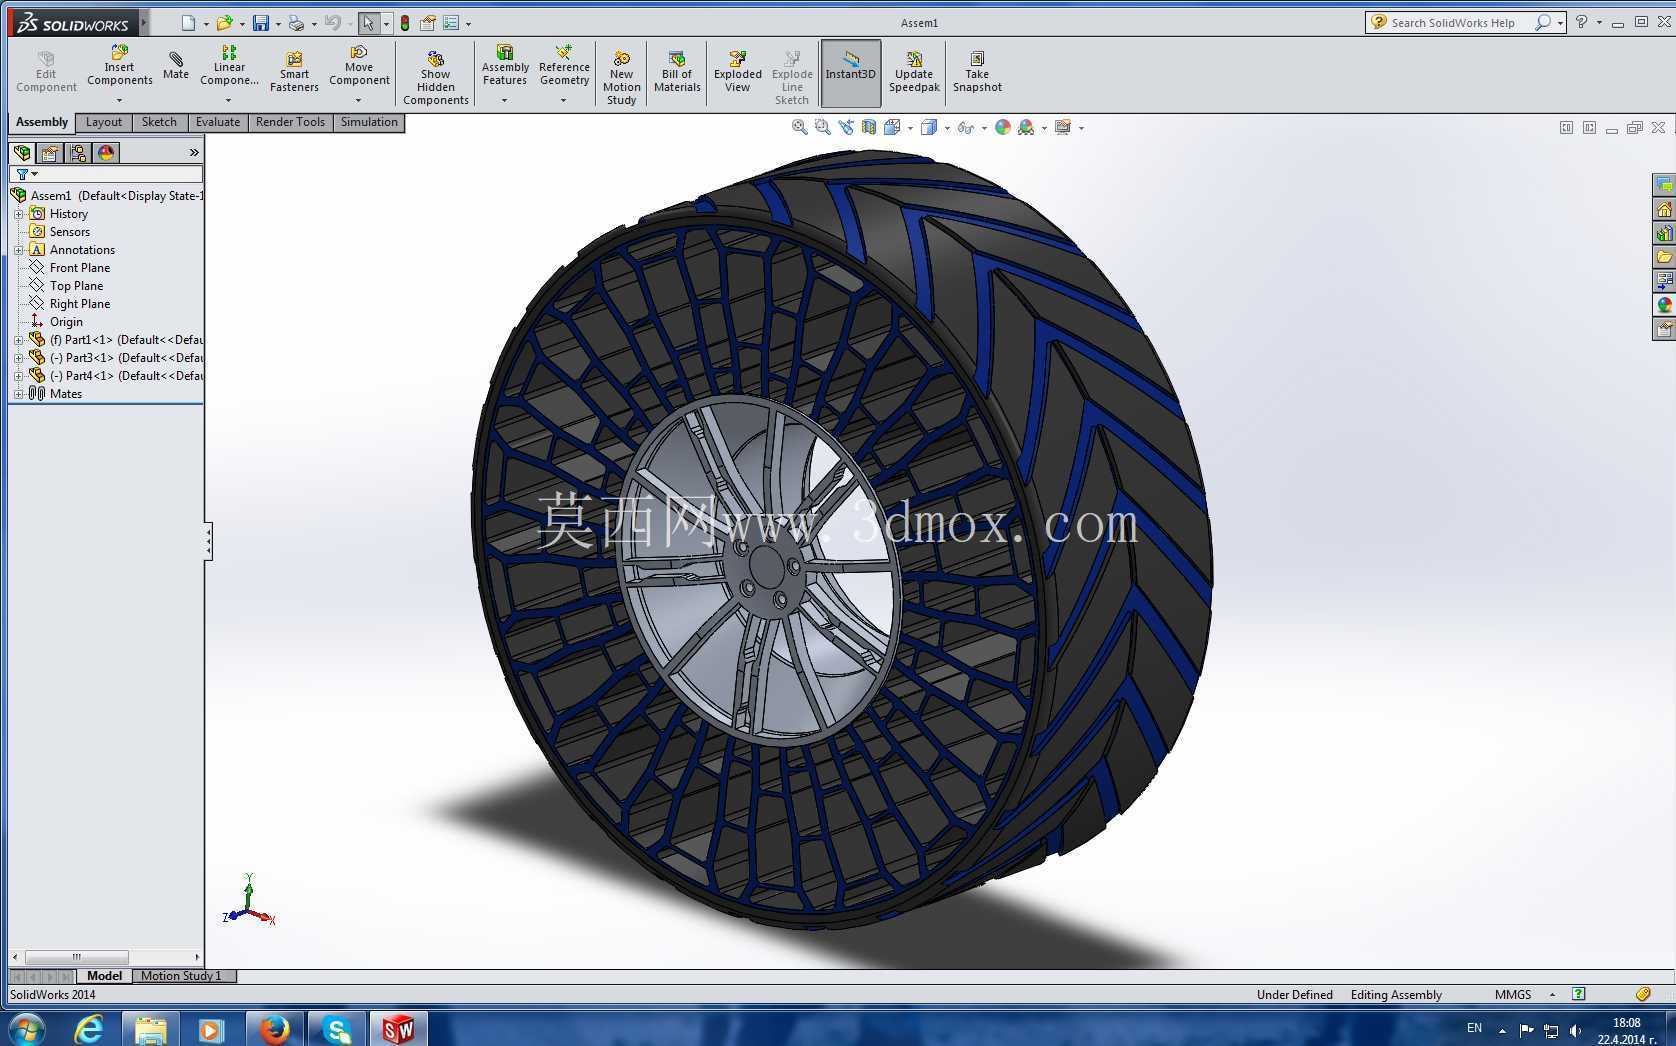Open DisplayManager panel tab

pyautogui.click(x=106, y=153)
